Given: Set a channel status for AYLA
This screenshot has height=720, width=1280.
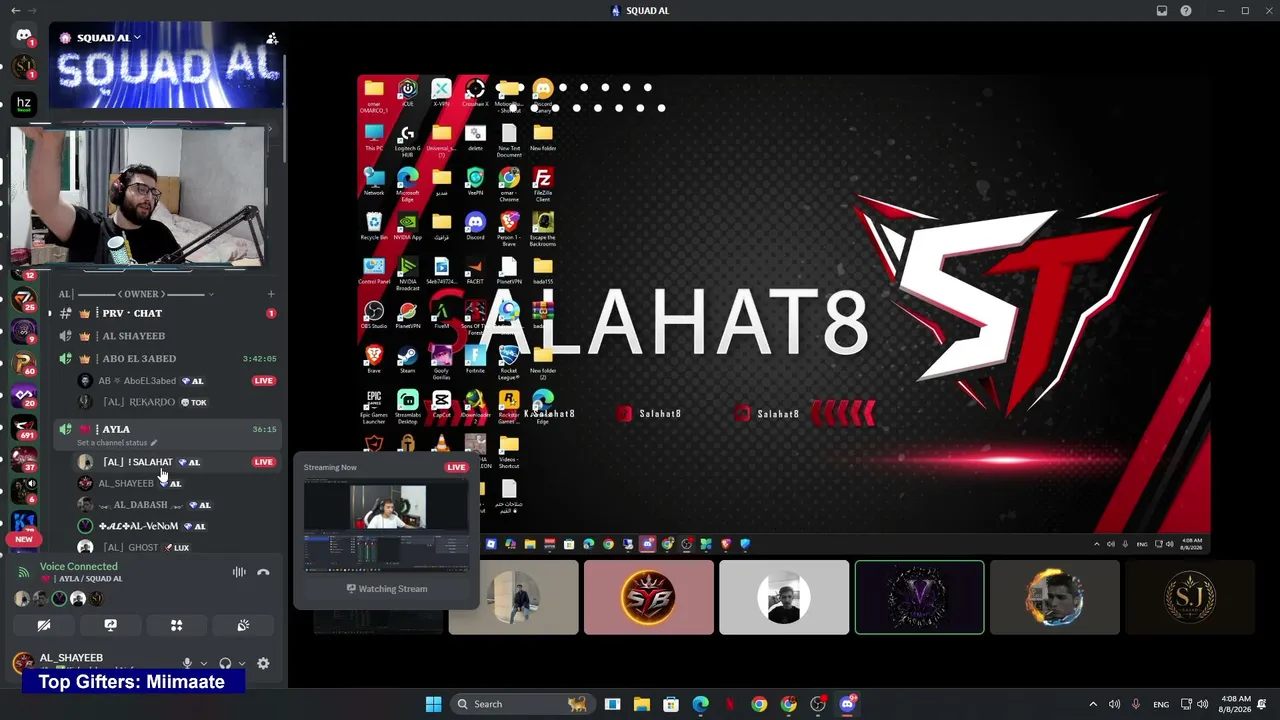Looking at the screenshot, I should click(117, 443).
